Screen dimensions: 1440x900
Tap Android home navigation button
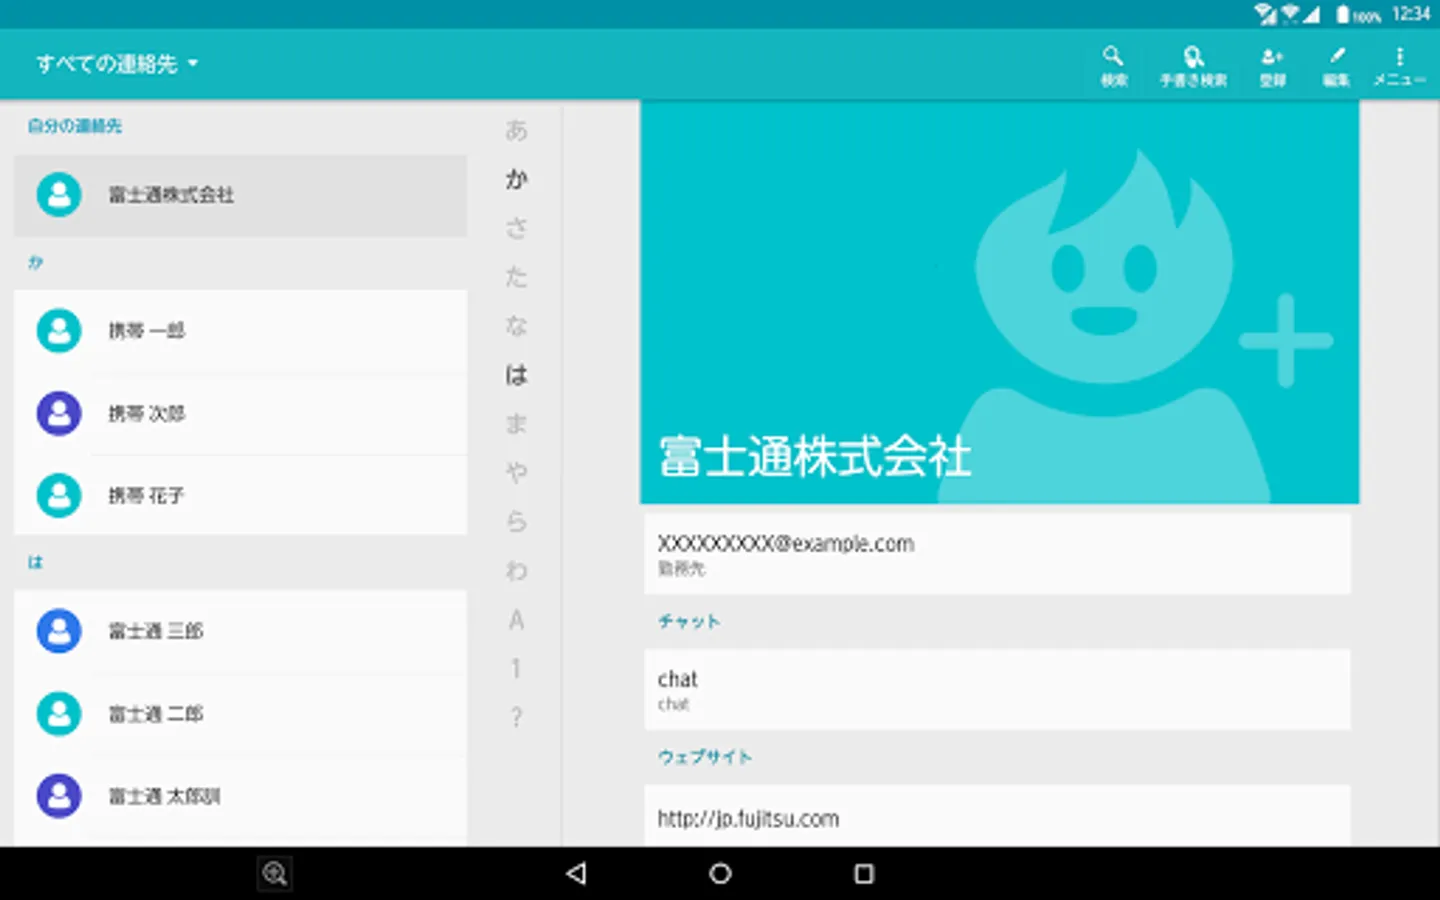720,873
